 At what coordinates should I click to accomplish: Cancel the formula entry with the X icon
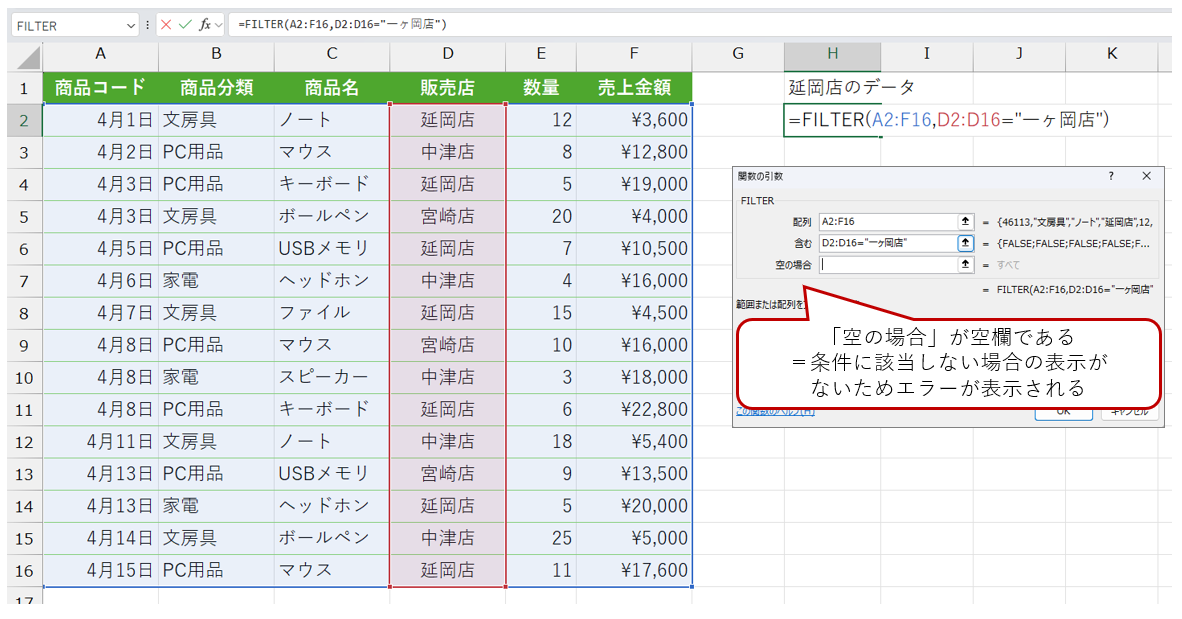pyautogui.click(x=166, y=25)
